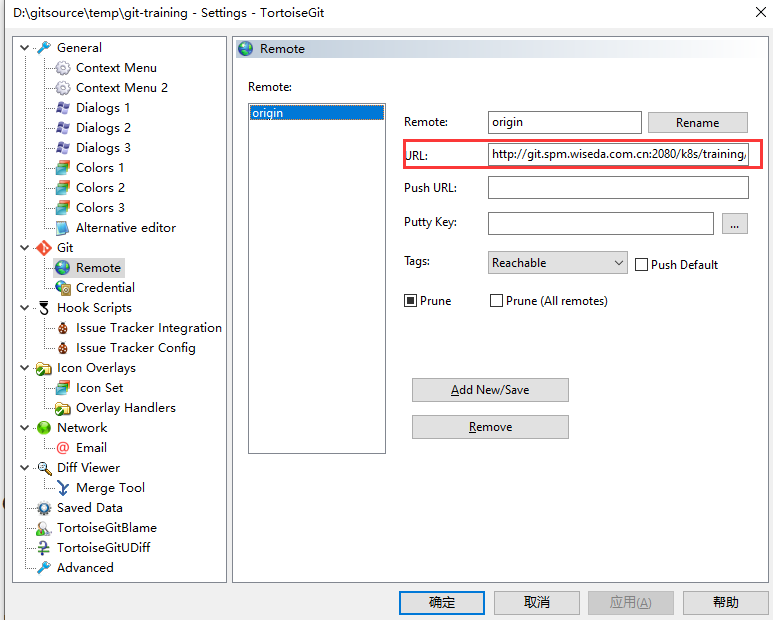Collapse the Hook Scripts tree node
Screen dimensions: 773x620
point(24,308)
